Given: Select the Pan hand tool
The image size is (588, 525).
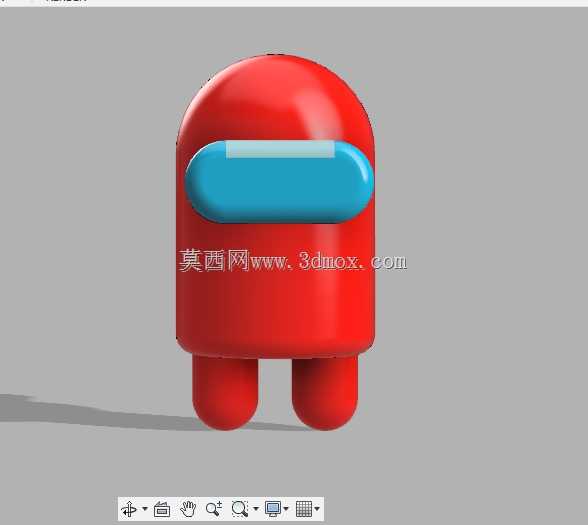Looking at the screenshot, I should (x=188, y=509).
